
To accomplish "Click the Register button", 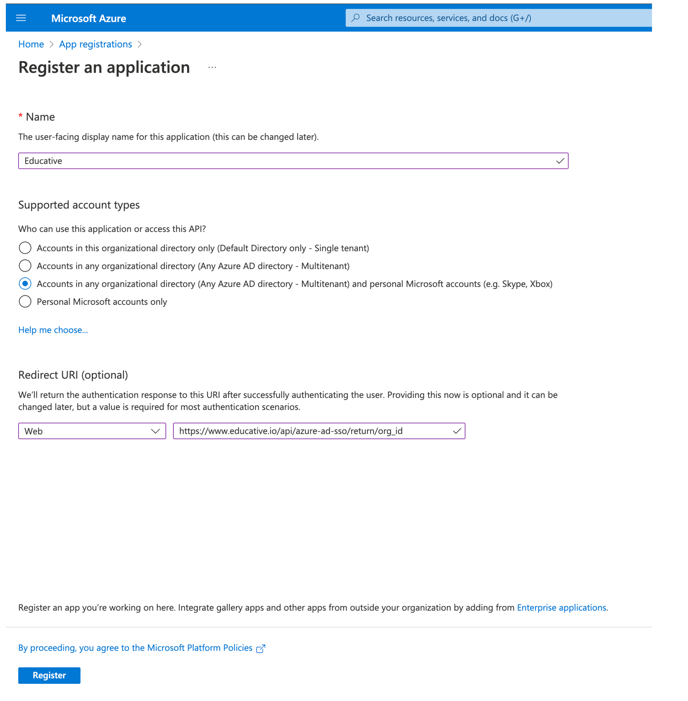I will (49, 675).
